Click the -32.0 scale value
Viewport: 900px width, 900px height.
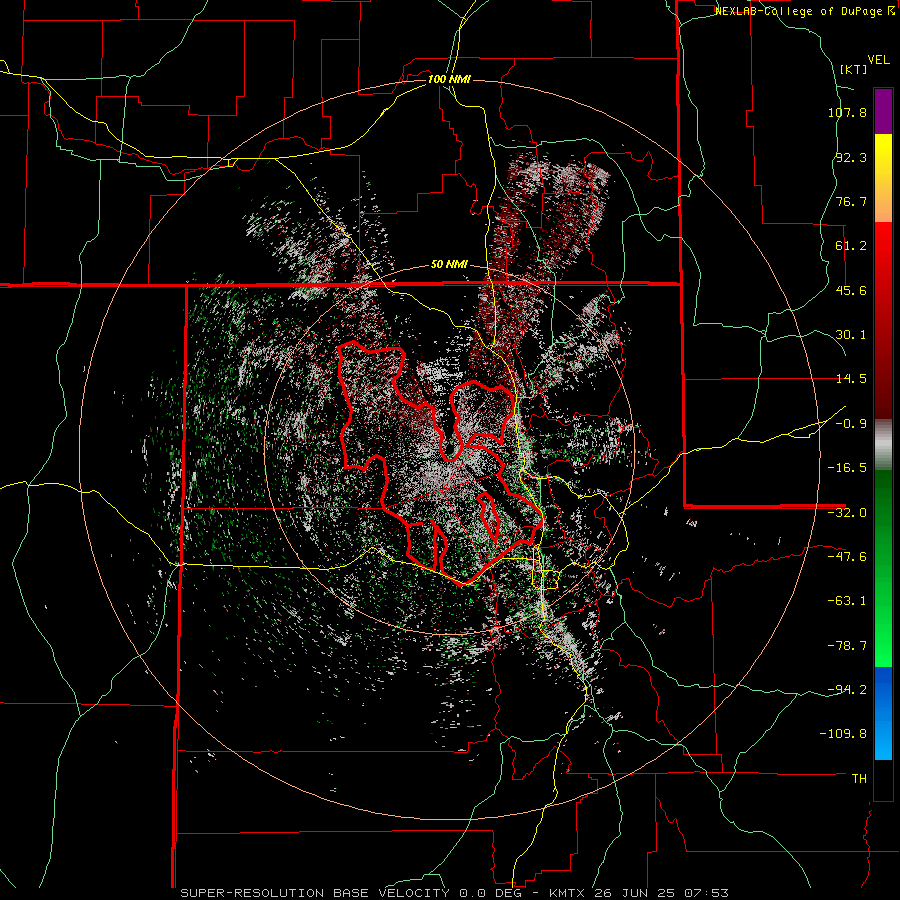tap(847, 513)
